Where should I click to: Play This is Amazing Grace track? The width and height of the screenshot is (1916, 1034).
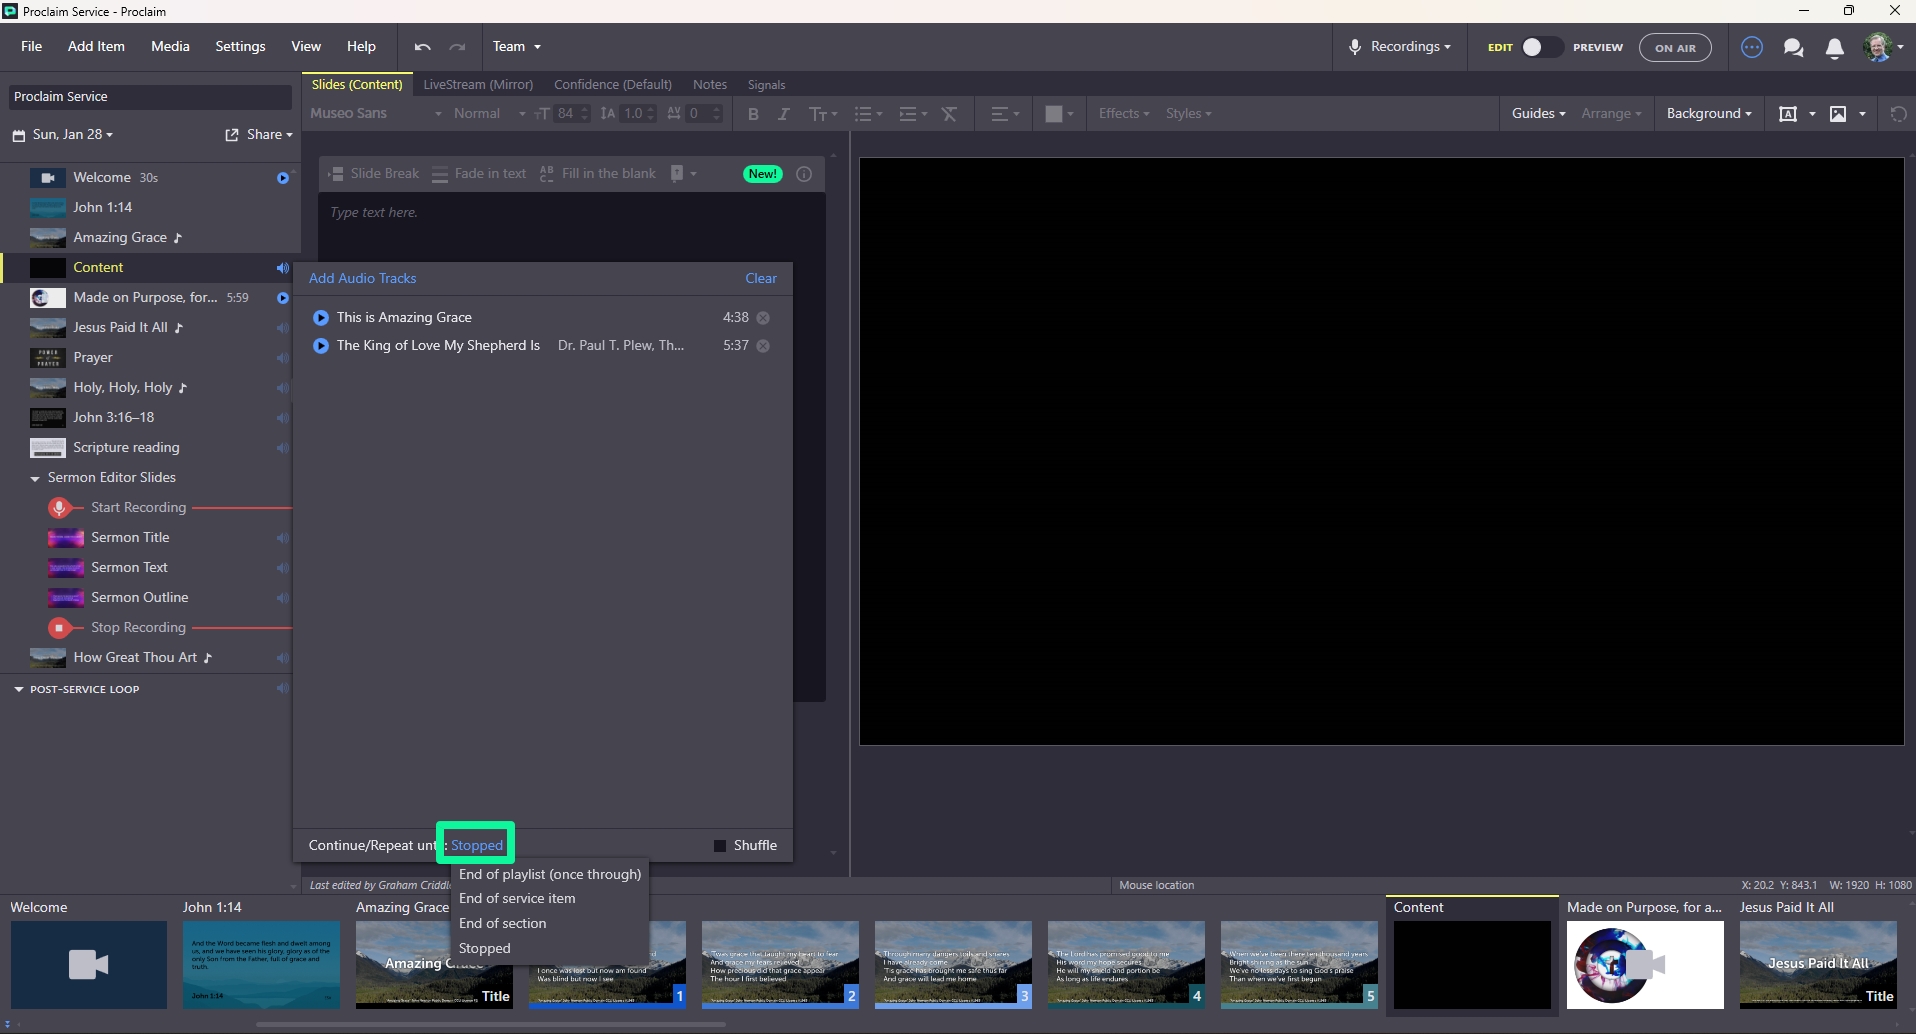coord(321,318)
